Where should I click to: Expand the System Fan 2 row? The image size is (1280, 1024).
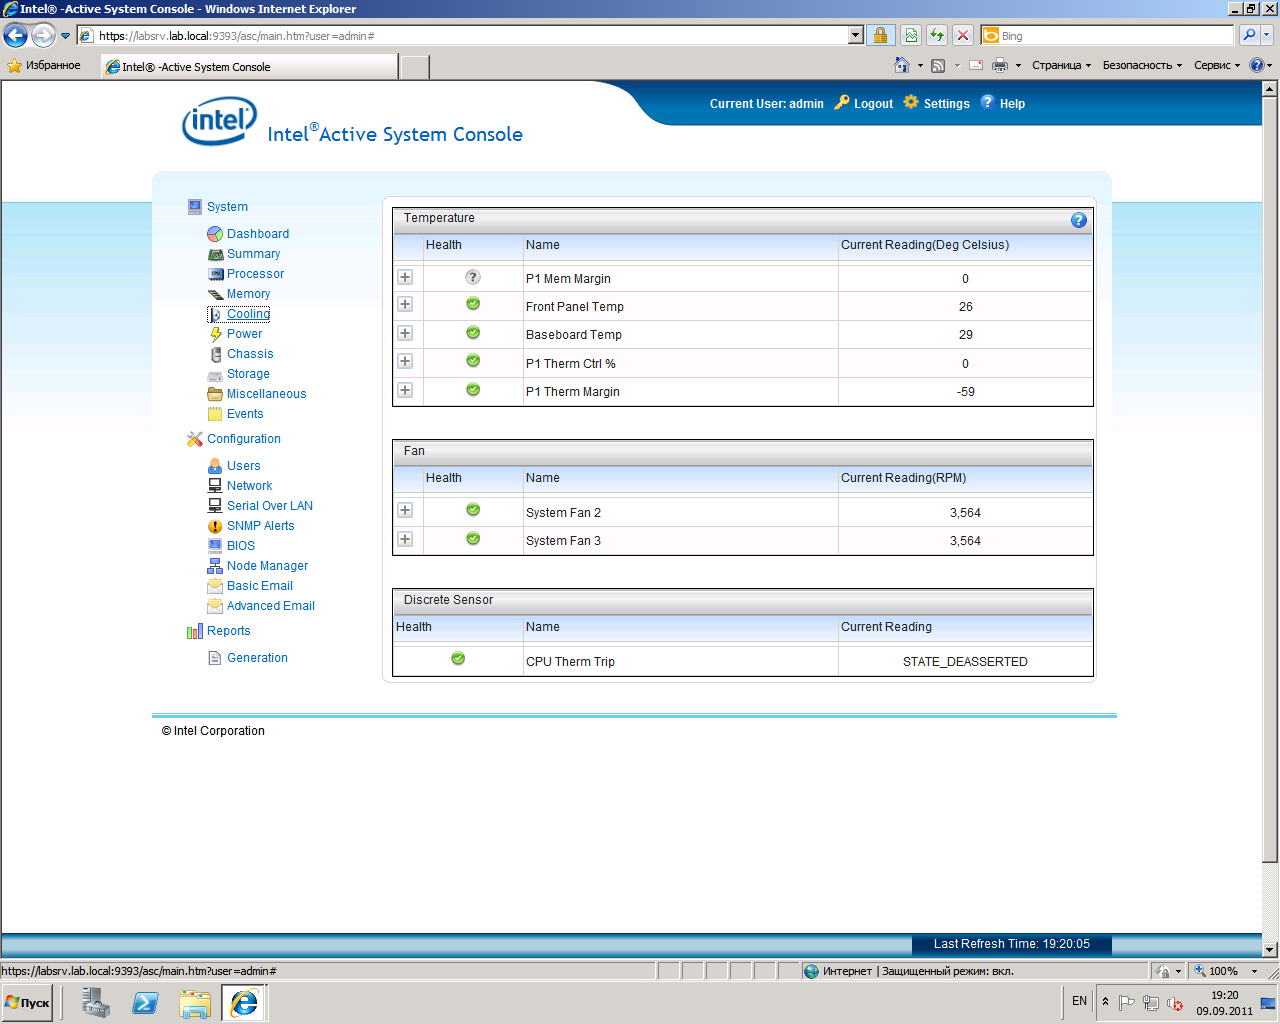(x=405, y=510)
